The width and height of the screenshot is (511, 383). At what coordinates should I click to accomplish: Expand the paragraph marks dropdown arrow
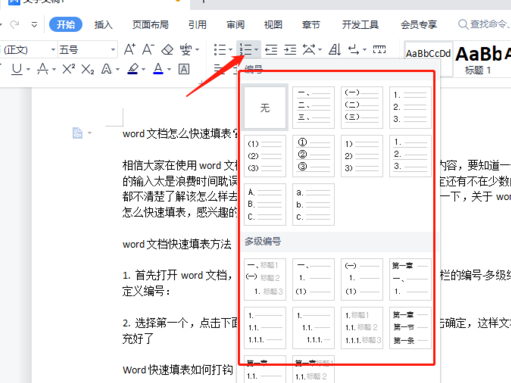tap(364, 50)
